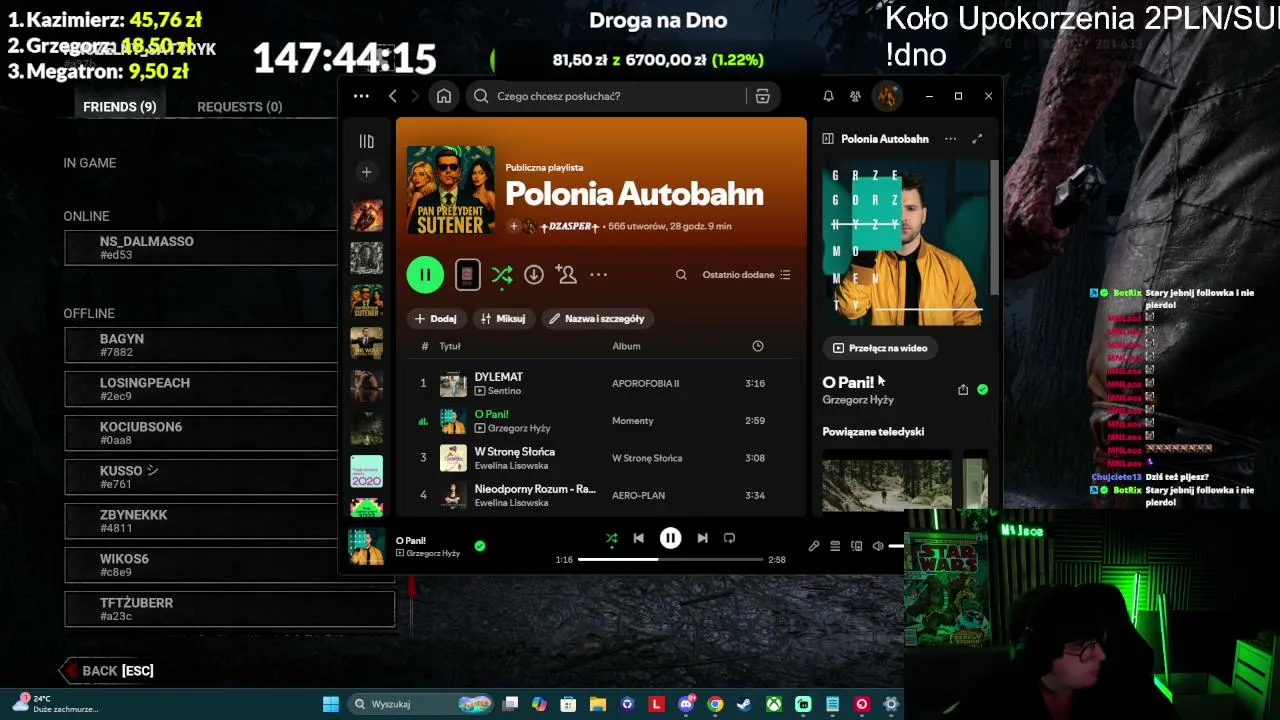Download the Polonia Autobahn playlist
This screenshot has width=1280, height=720.
coord(534,275)
